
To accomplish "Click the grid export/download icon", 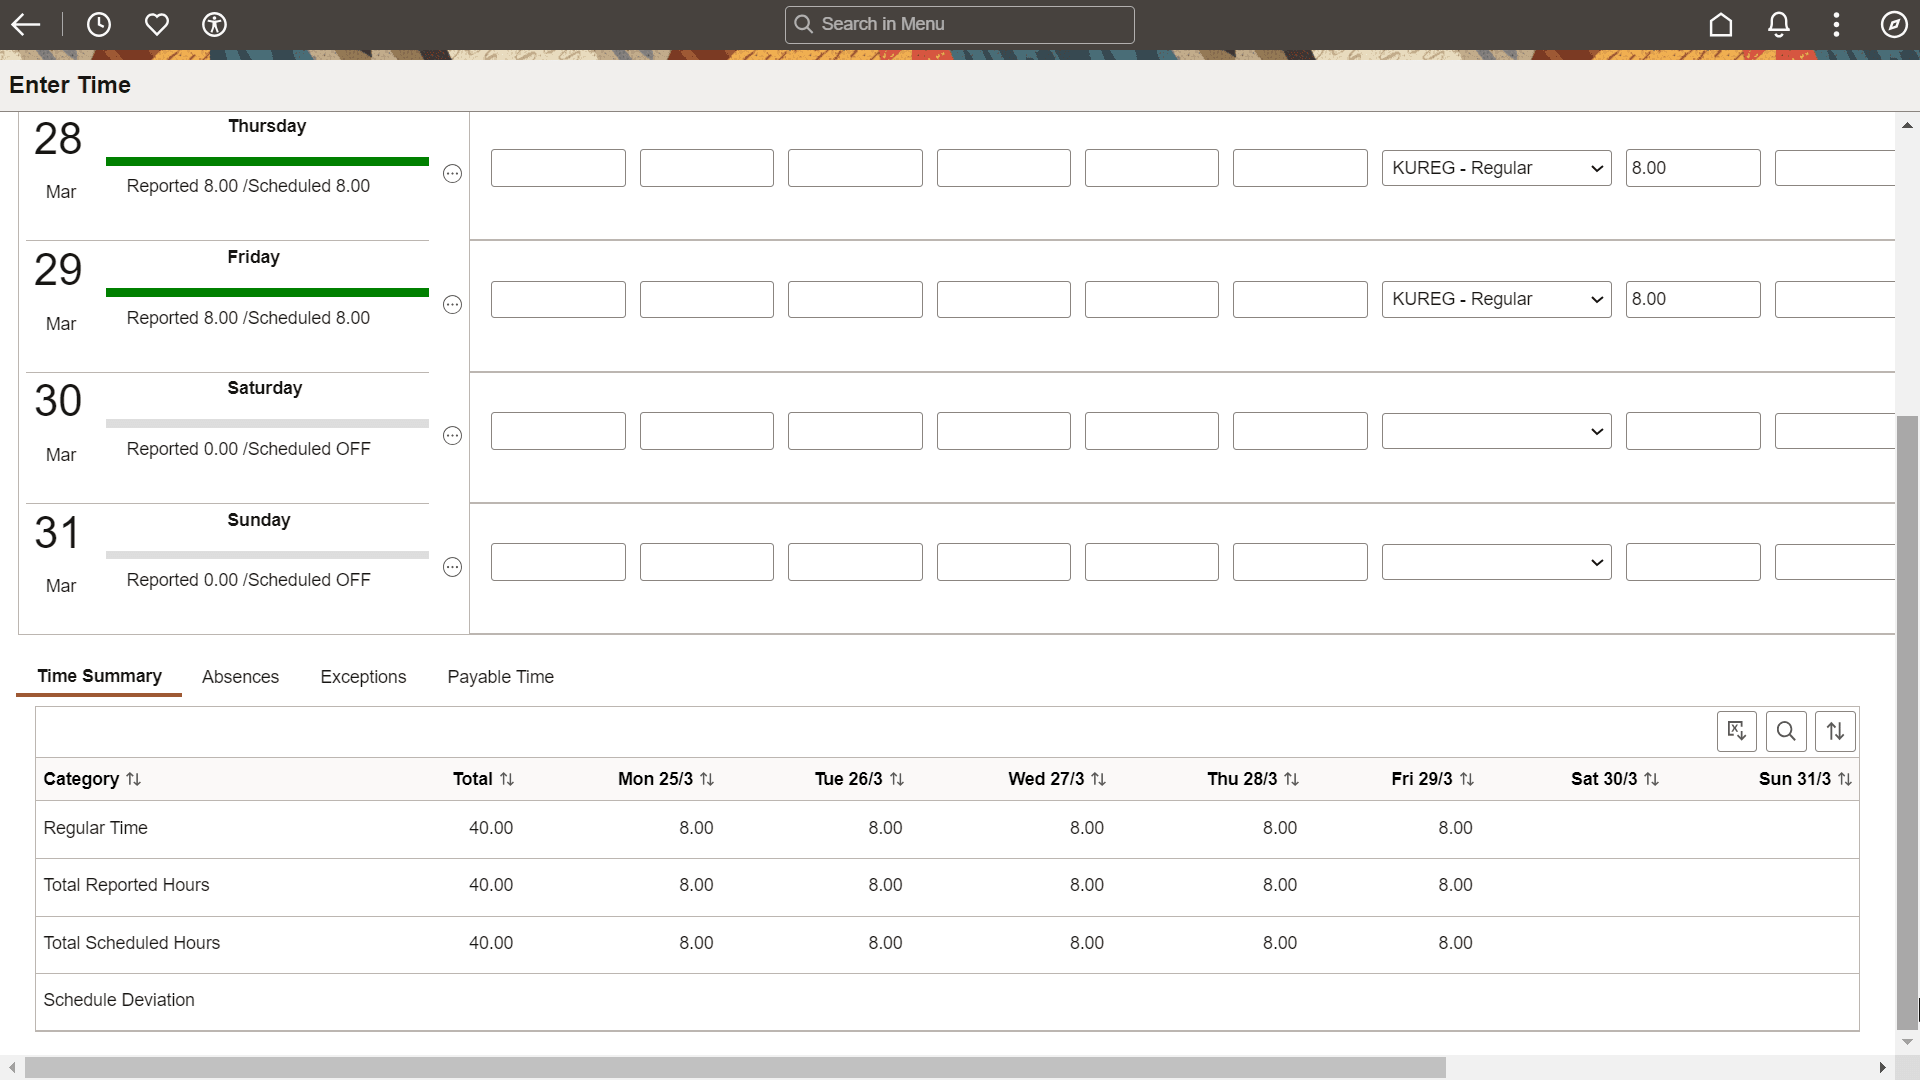I will 1736,731.
